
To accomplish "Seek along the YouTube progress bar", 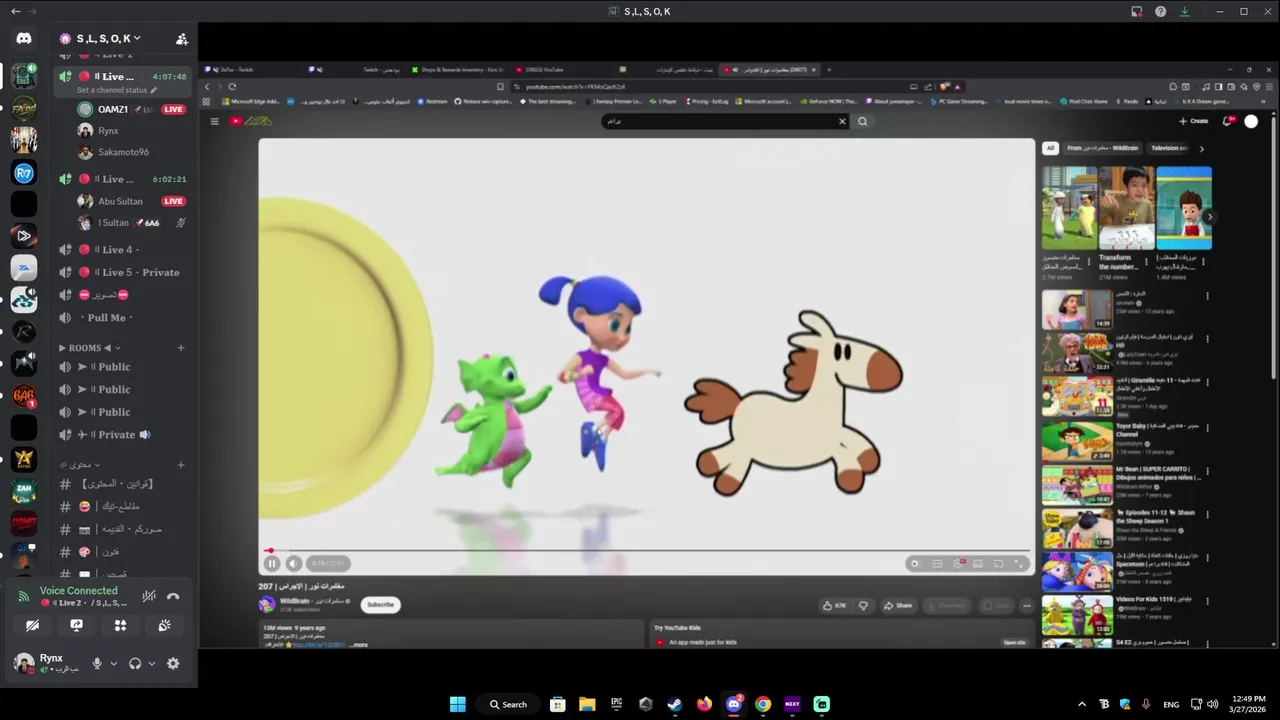I will click(647, 550).
